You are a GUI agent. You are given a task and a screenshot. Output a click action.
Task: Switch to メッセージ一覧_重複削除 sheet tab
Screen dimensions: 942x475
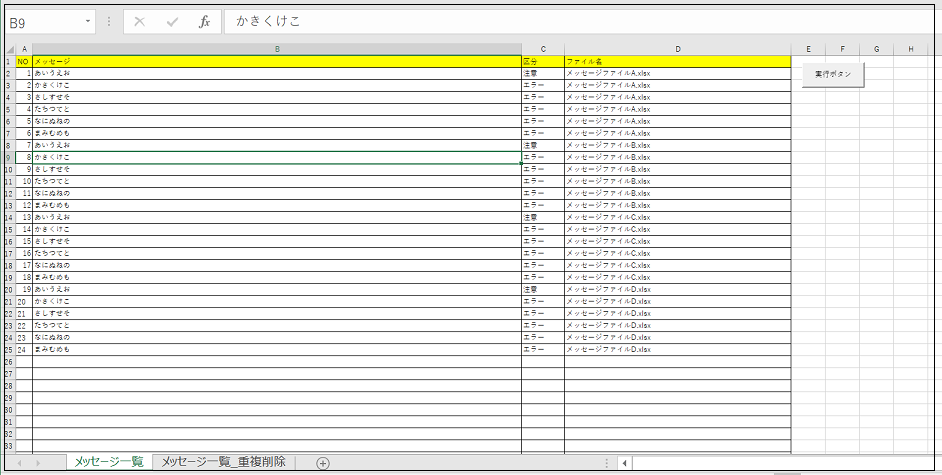(223, 462)
